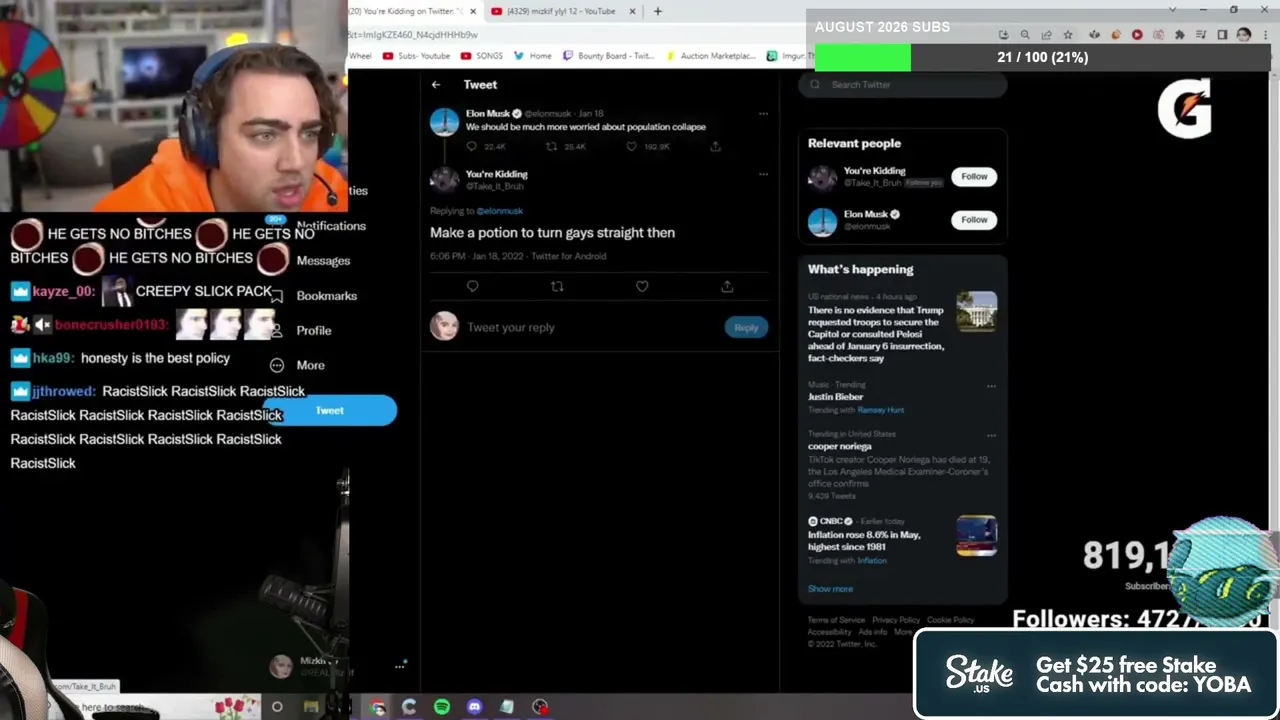Follow Elon Musk in Relevant people

click(x=974, y=220)
